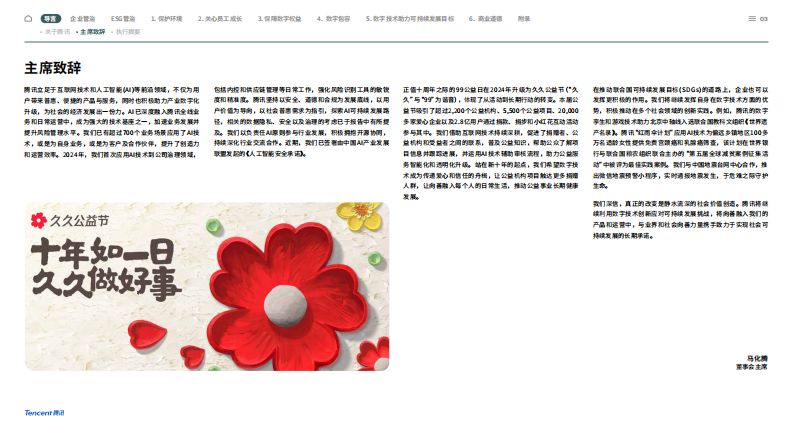
Task: Open the ESG管治 section tab
Action: [123, 18]
